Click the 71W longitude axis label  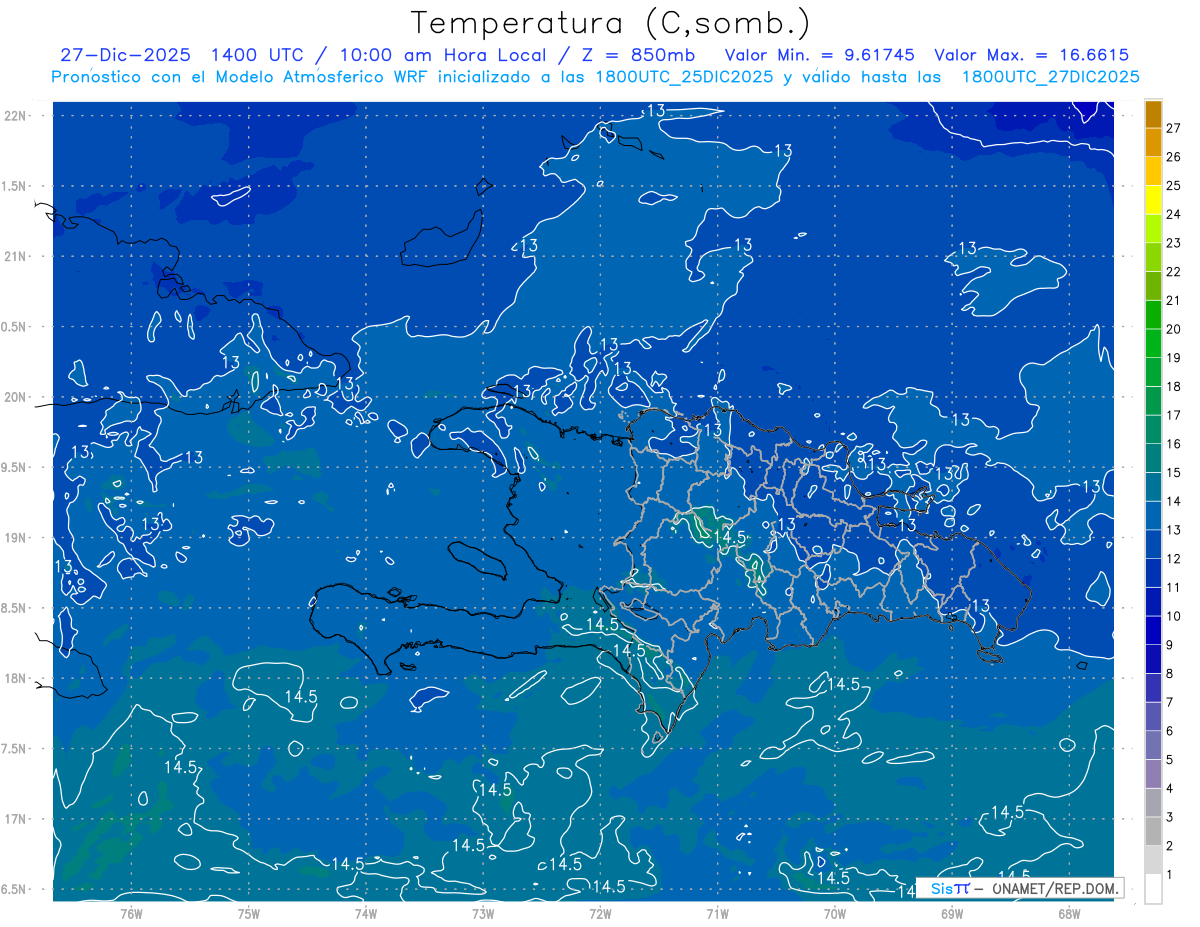717,913
